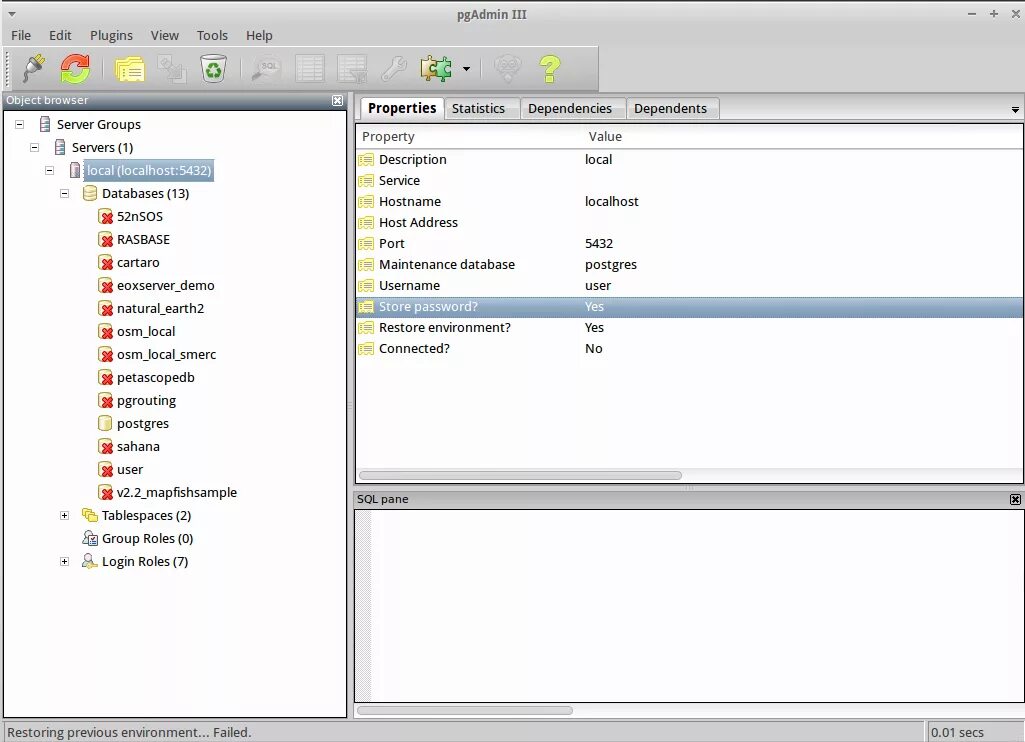Open the File menu
Screen dimensions: 1025x742
click(21, 35)
